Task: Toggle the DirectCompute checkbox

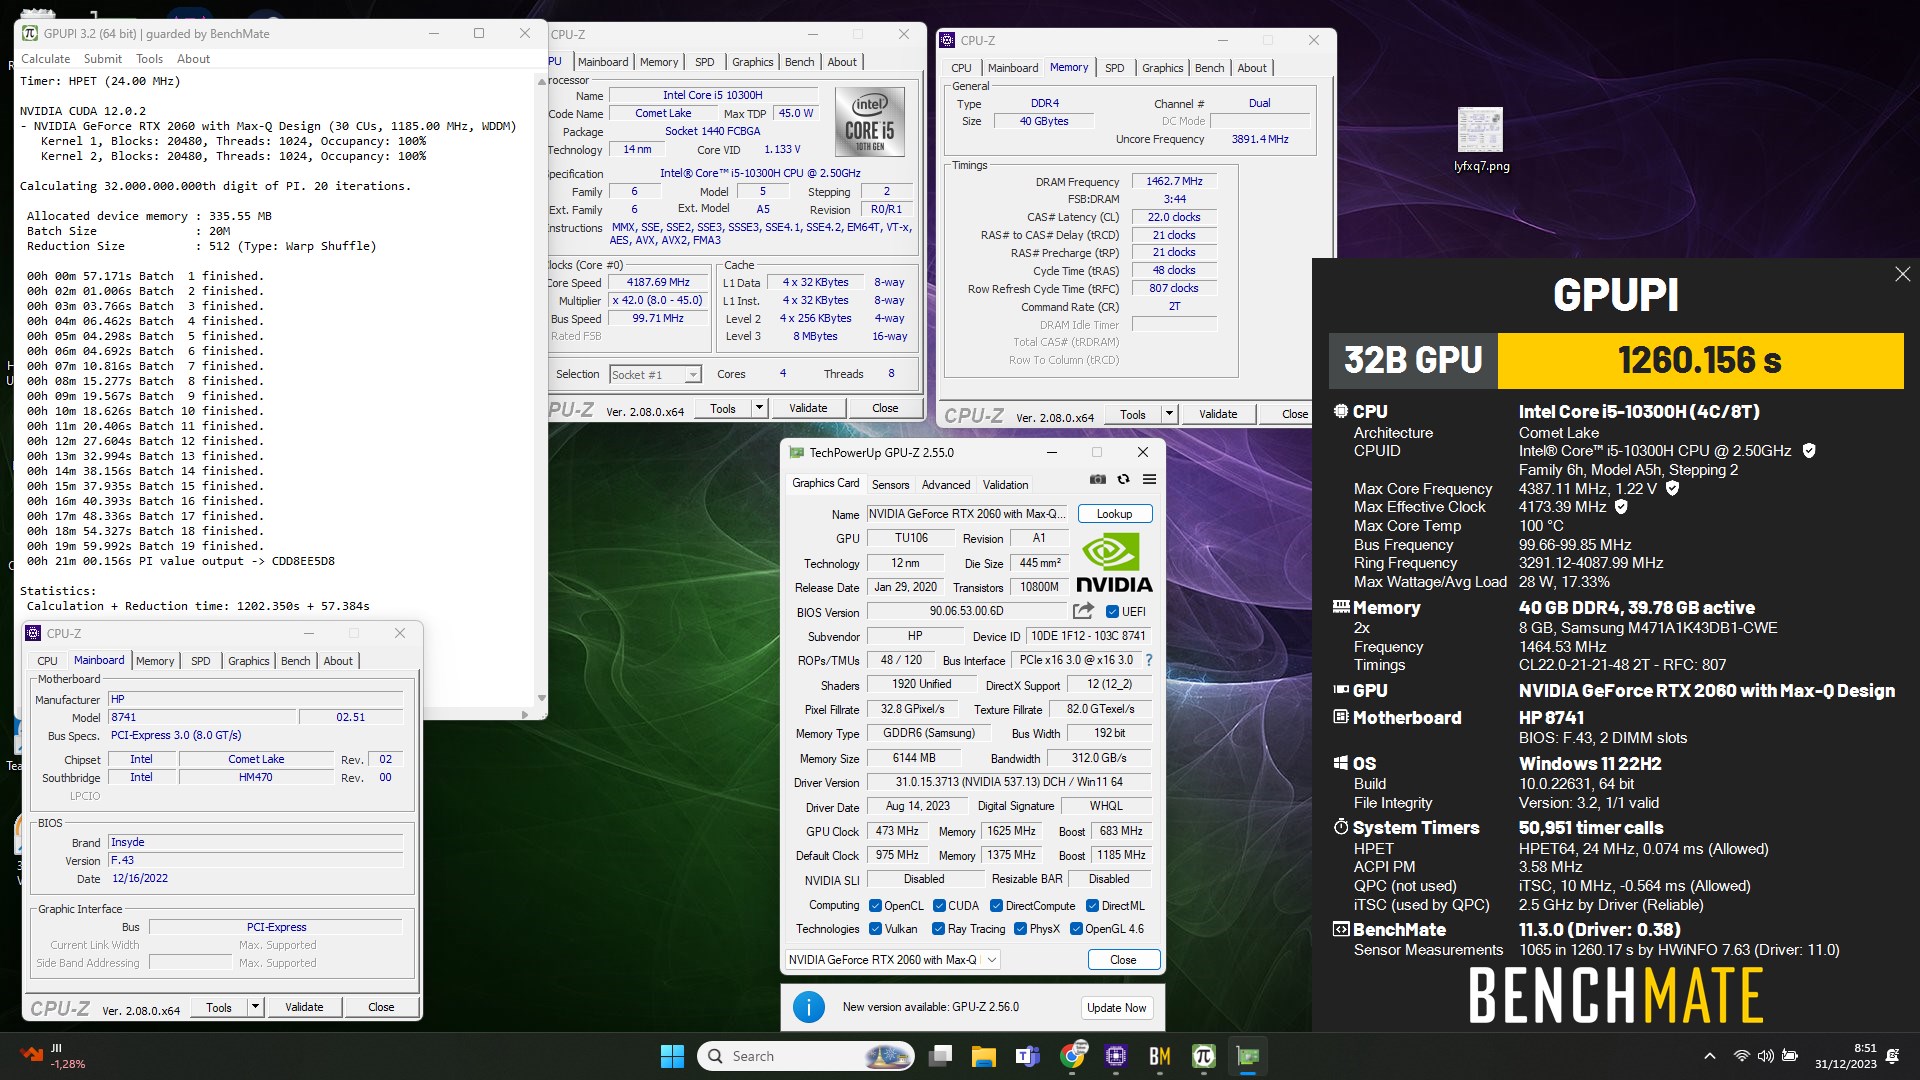Action: click(x=996, y=906)
